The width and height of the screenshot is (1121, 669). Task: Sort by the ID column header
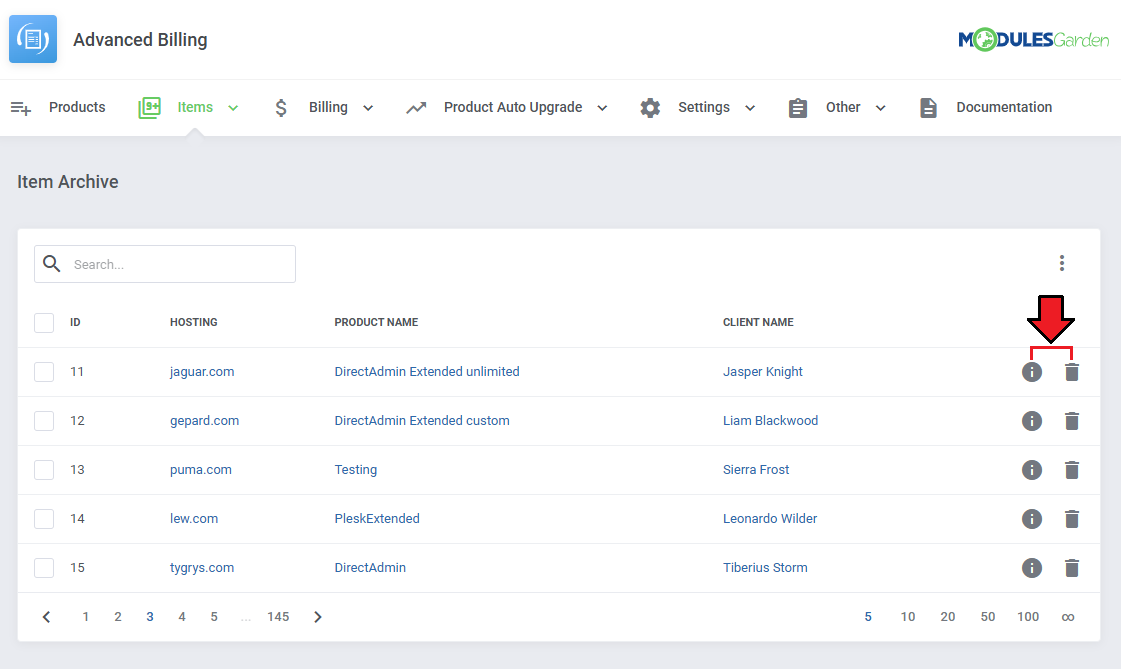[75, 322]
